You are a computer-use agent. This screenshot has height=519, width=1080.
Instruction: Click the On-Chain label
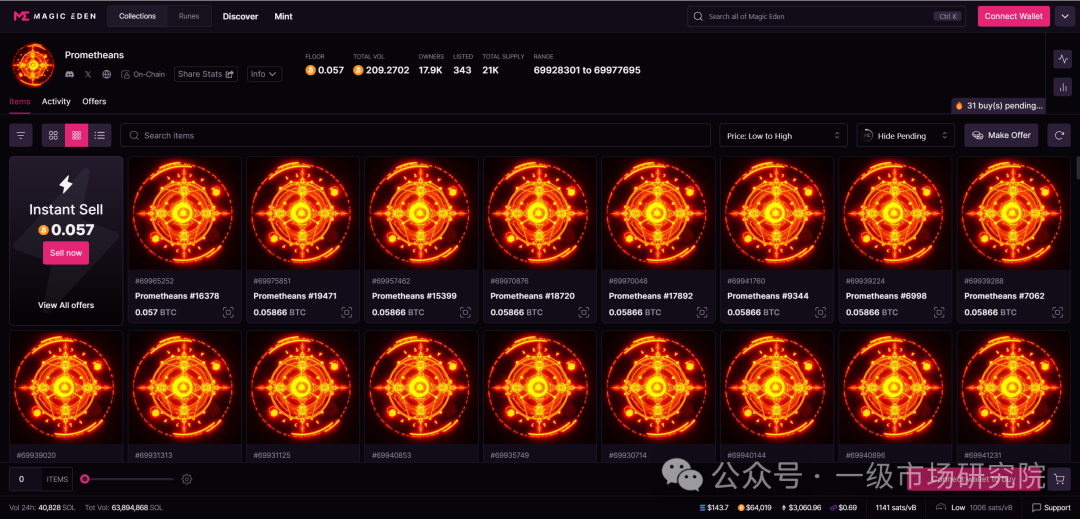(143, 74)
